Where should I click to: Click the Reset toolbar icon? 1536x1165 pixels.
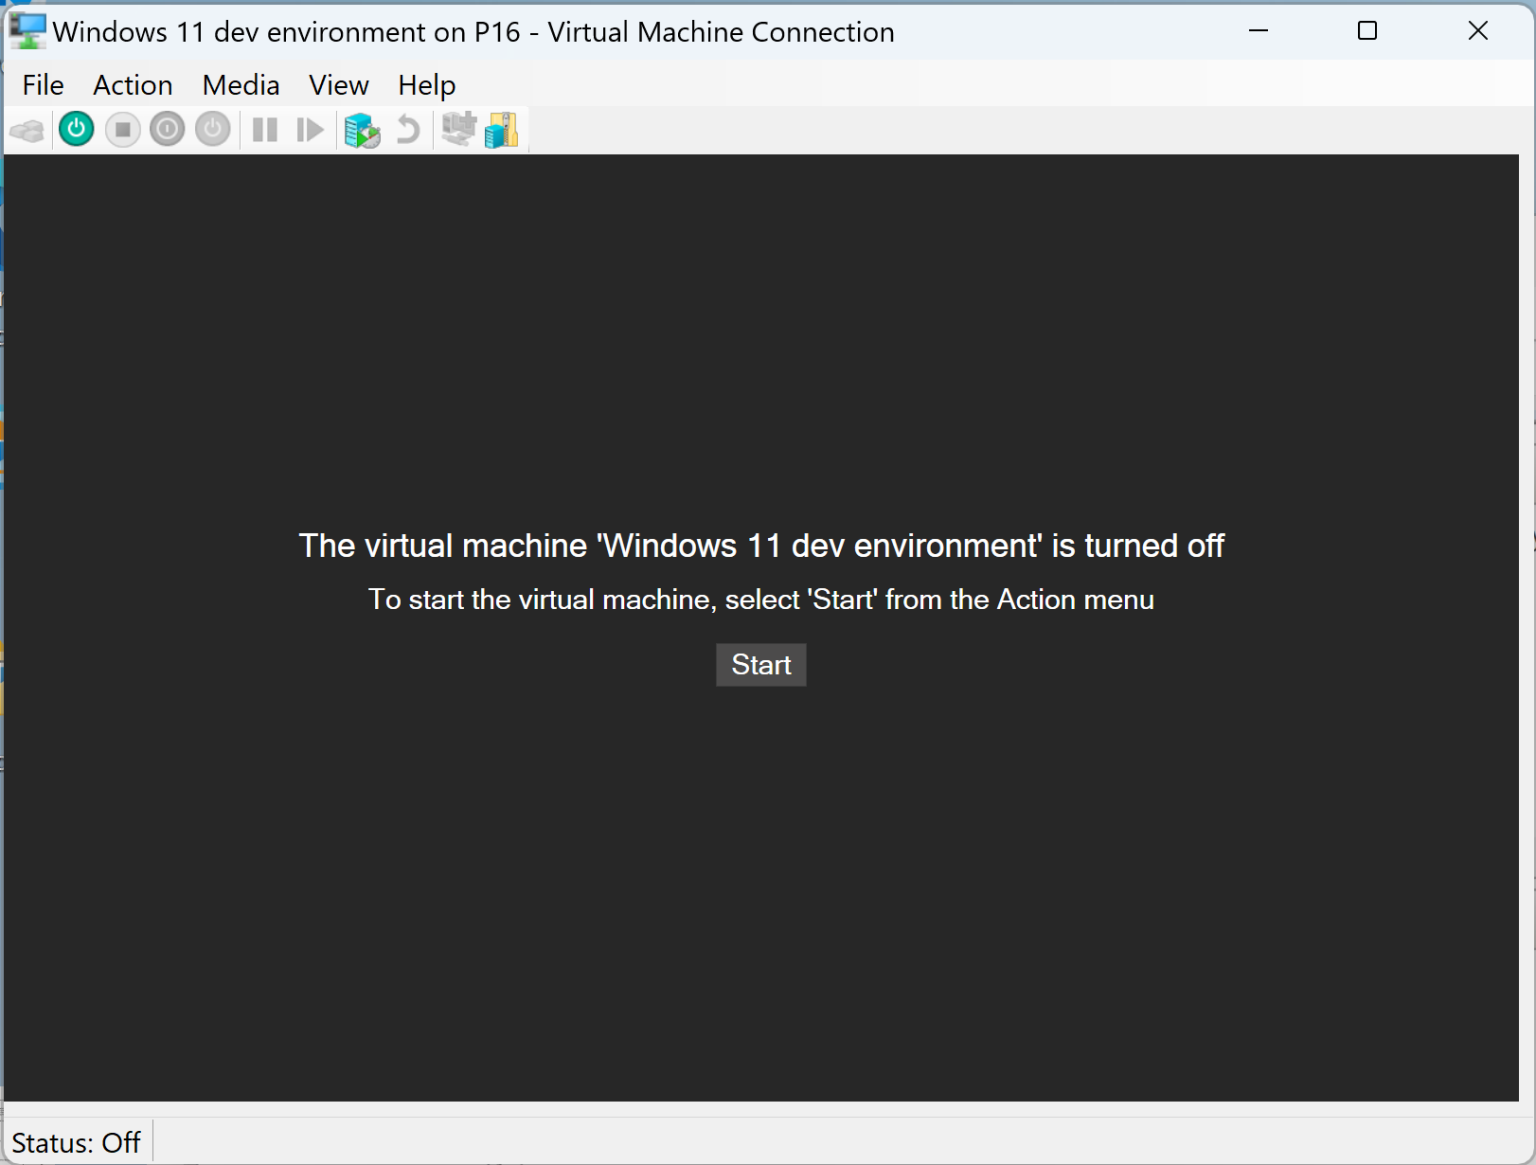(x=309, y=129)
